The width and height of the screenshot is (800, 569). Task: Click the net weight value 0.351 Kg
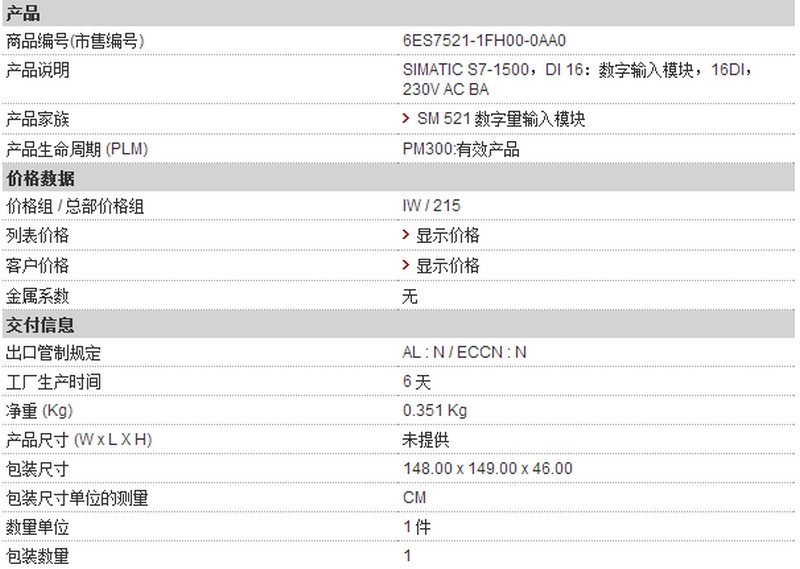tap(435, 410)
